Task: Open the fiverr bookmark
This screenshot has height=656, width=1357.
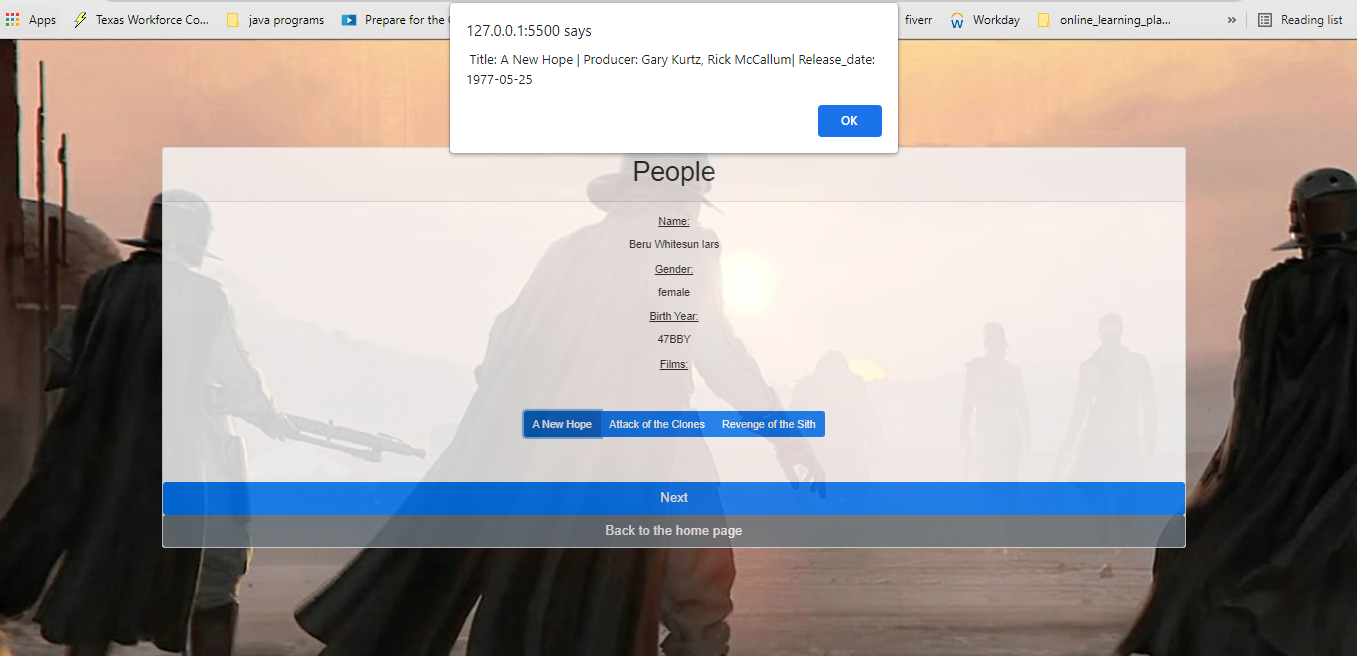Action: [x=918, y=20]
